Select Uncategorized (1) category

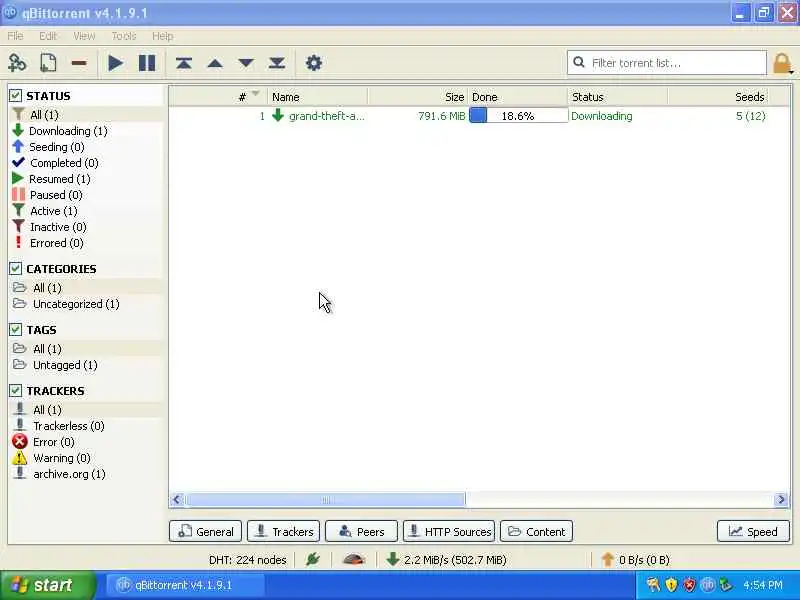[x=76, y=304]
